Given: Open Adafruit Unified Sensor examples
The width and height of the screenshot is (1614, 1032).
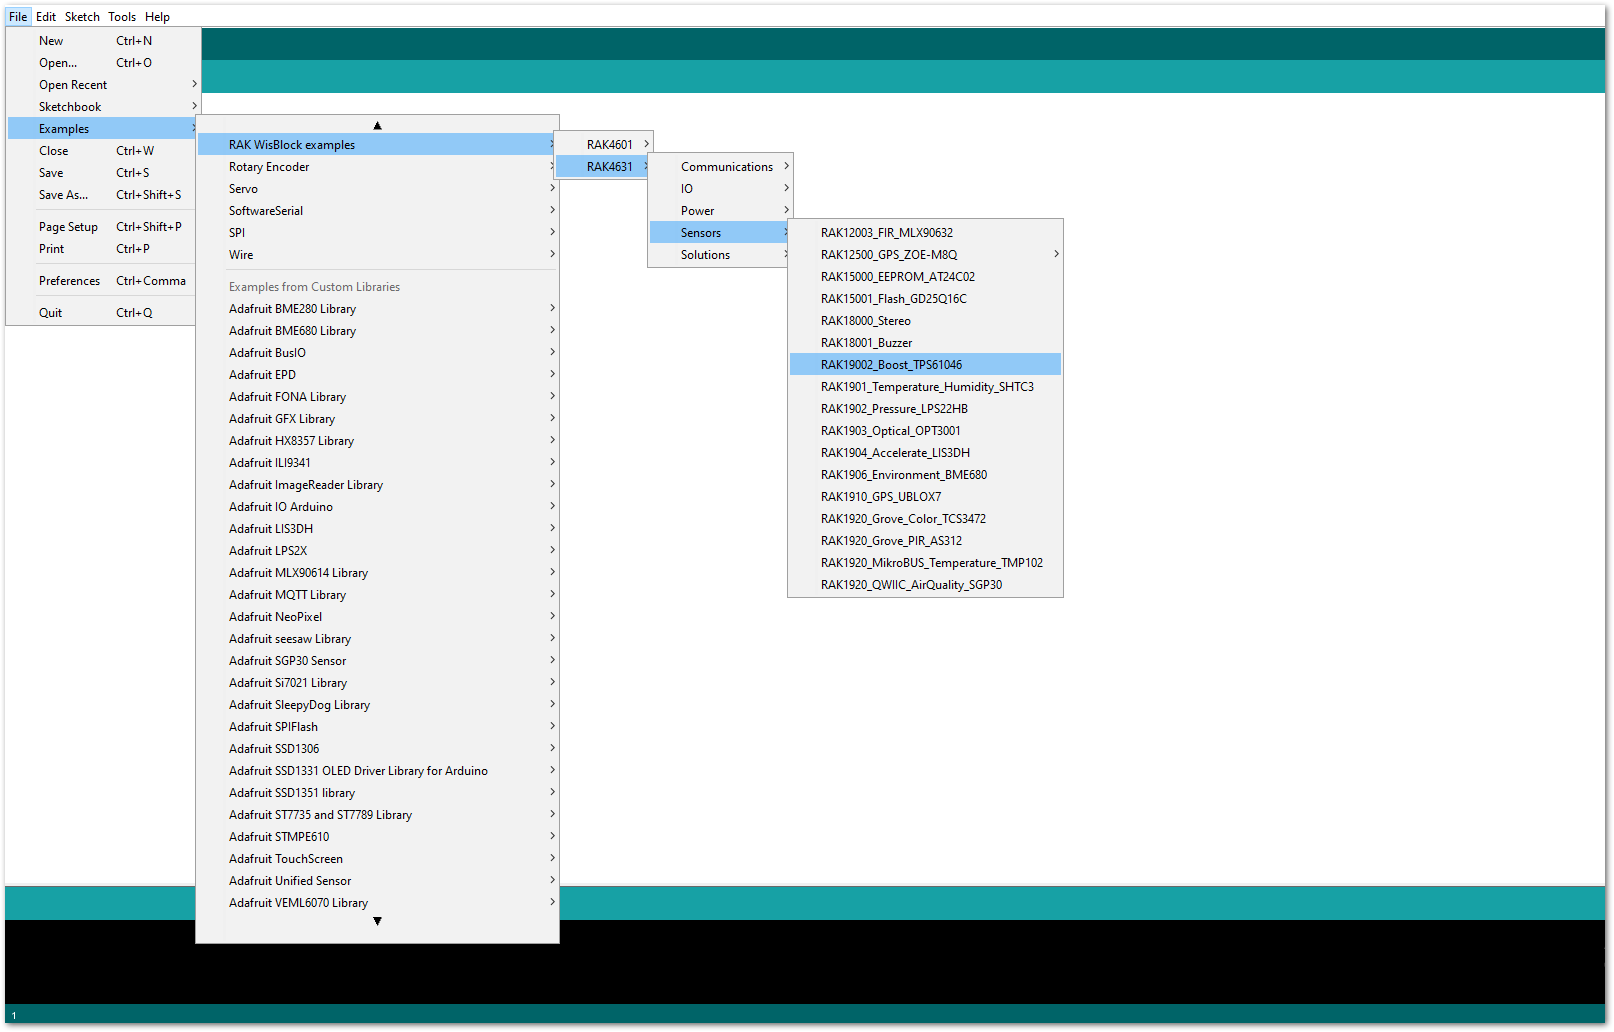Looking at the screenshot, I should click(377, 881).
